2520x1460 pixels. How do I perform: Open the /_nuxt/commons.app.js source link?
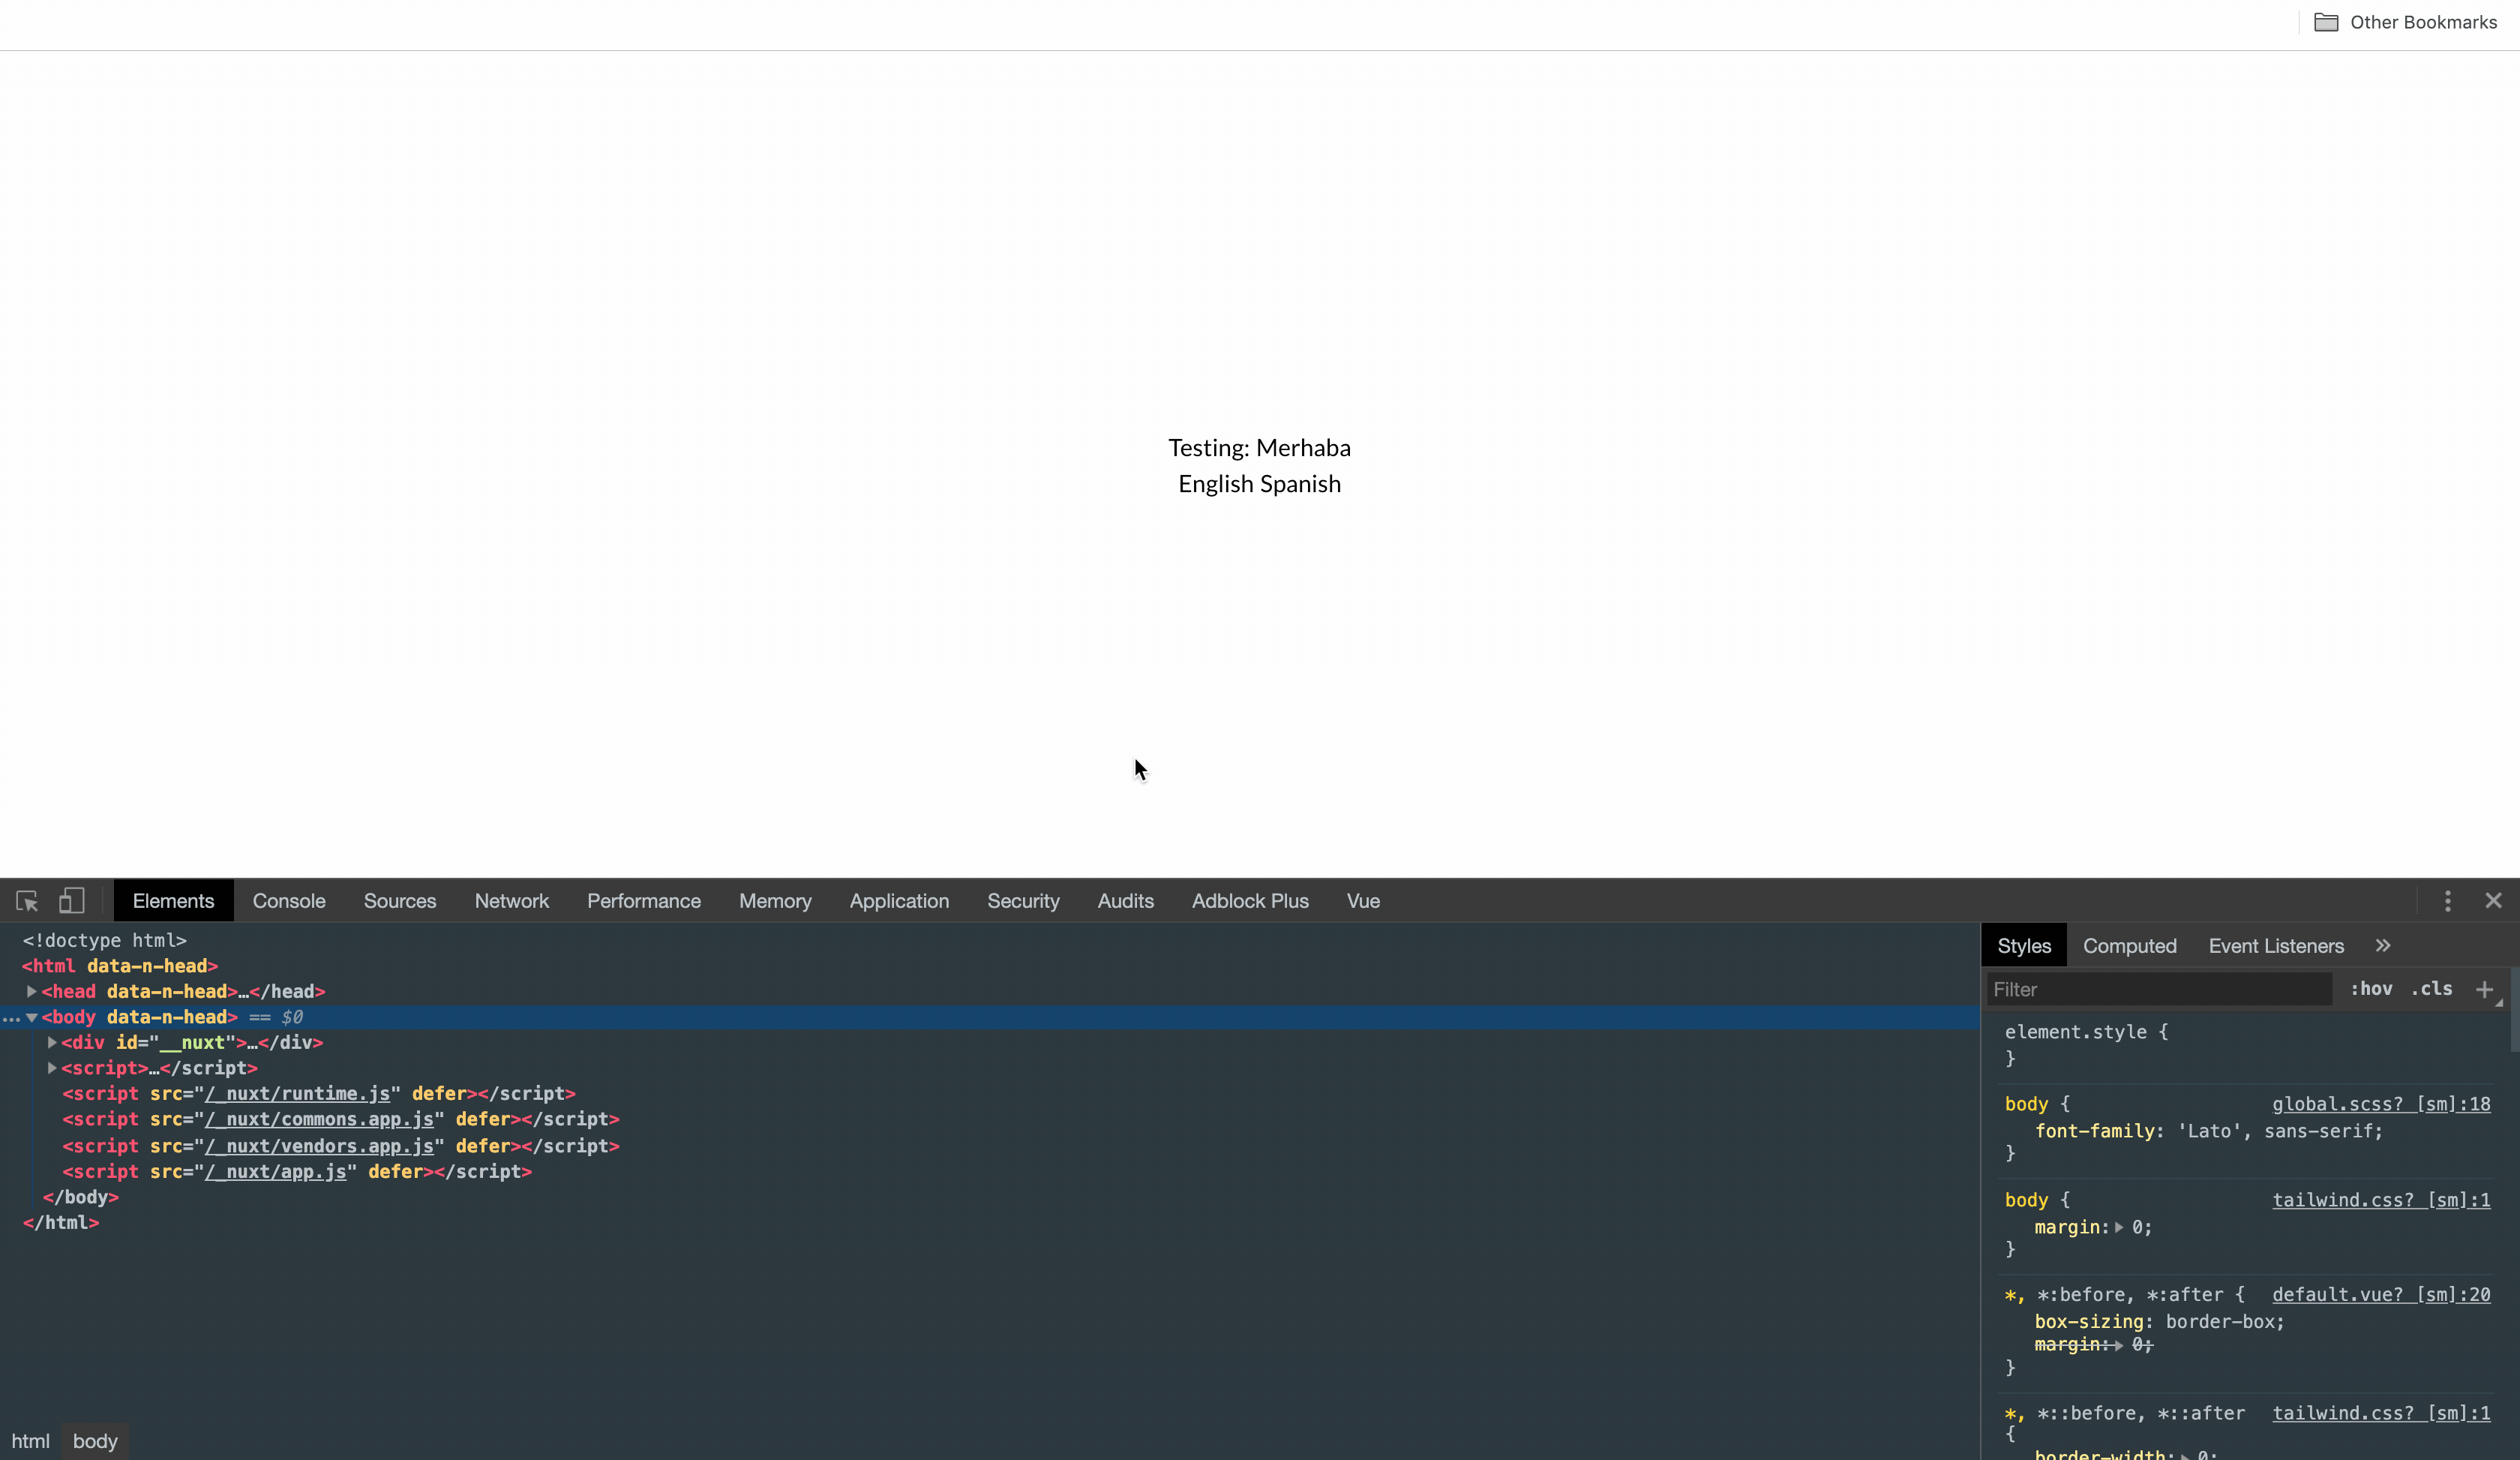319,1119
